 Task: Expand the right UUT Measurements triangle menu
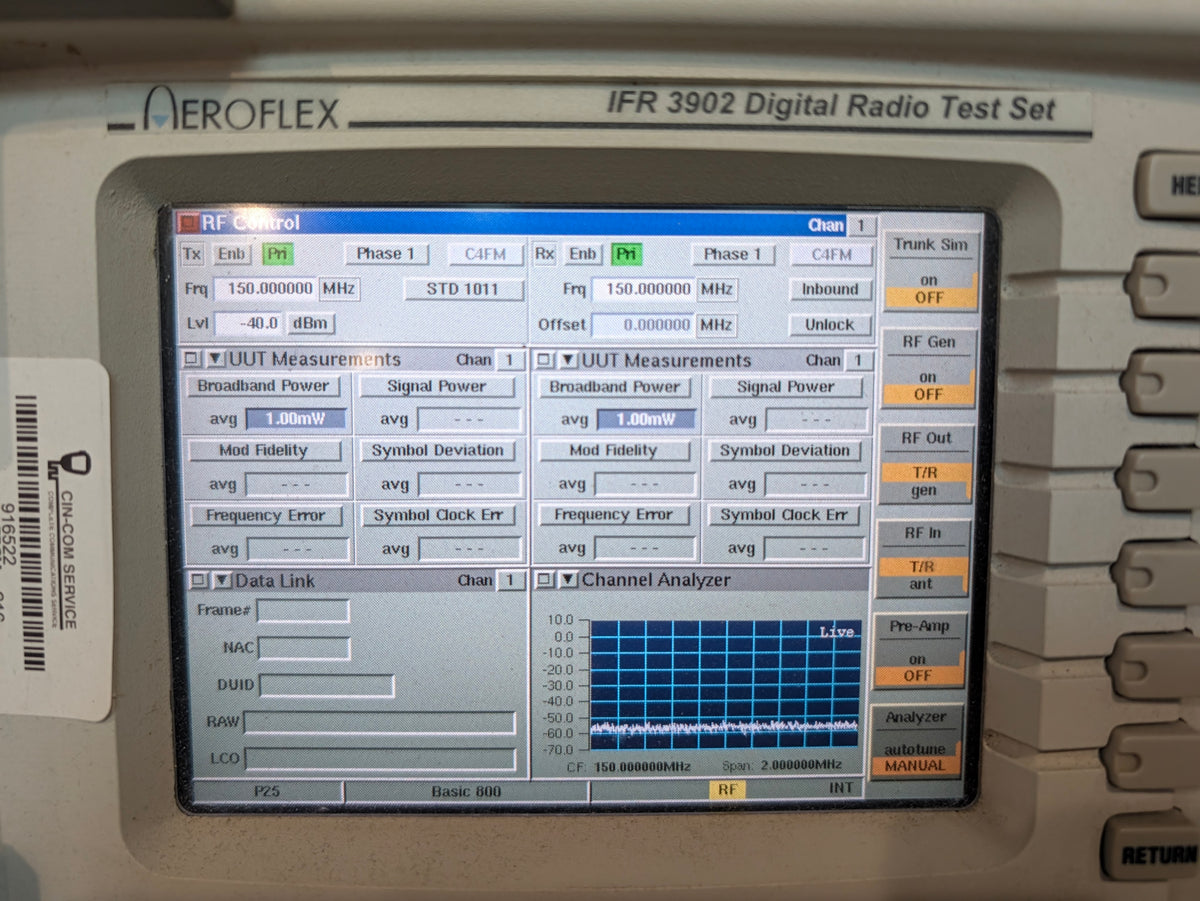[567, 360]
